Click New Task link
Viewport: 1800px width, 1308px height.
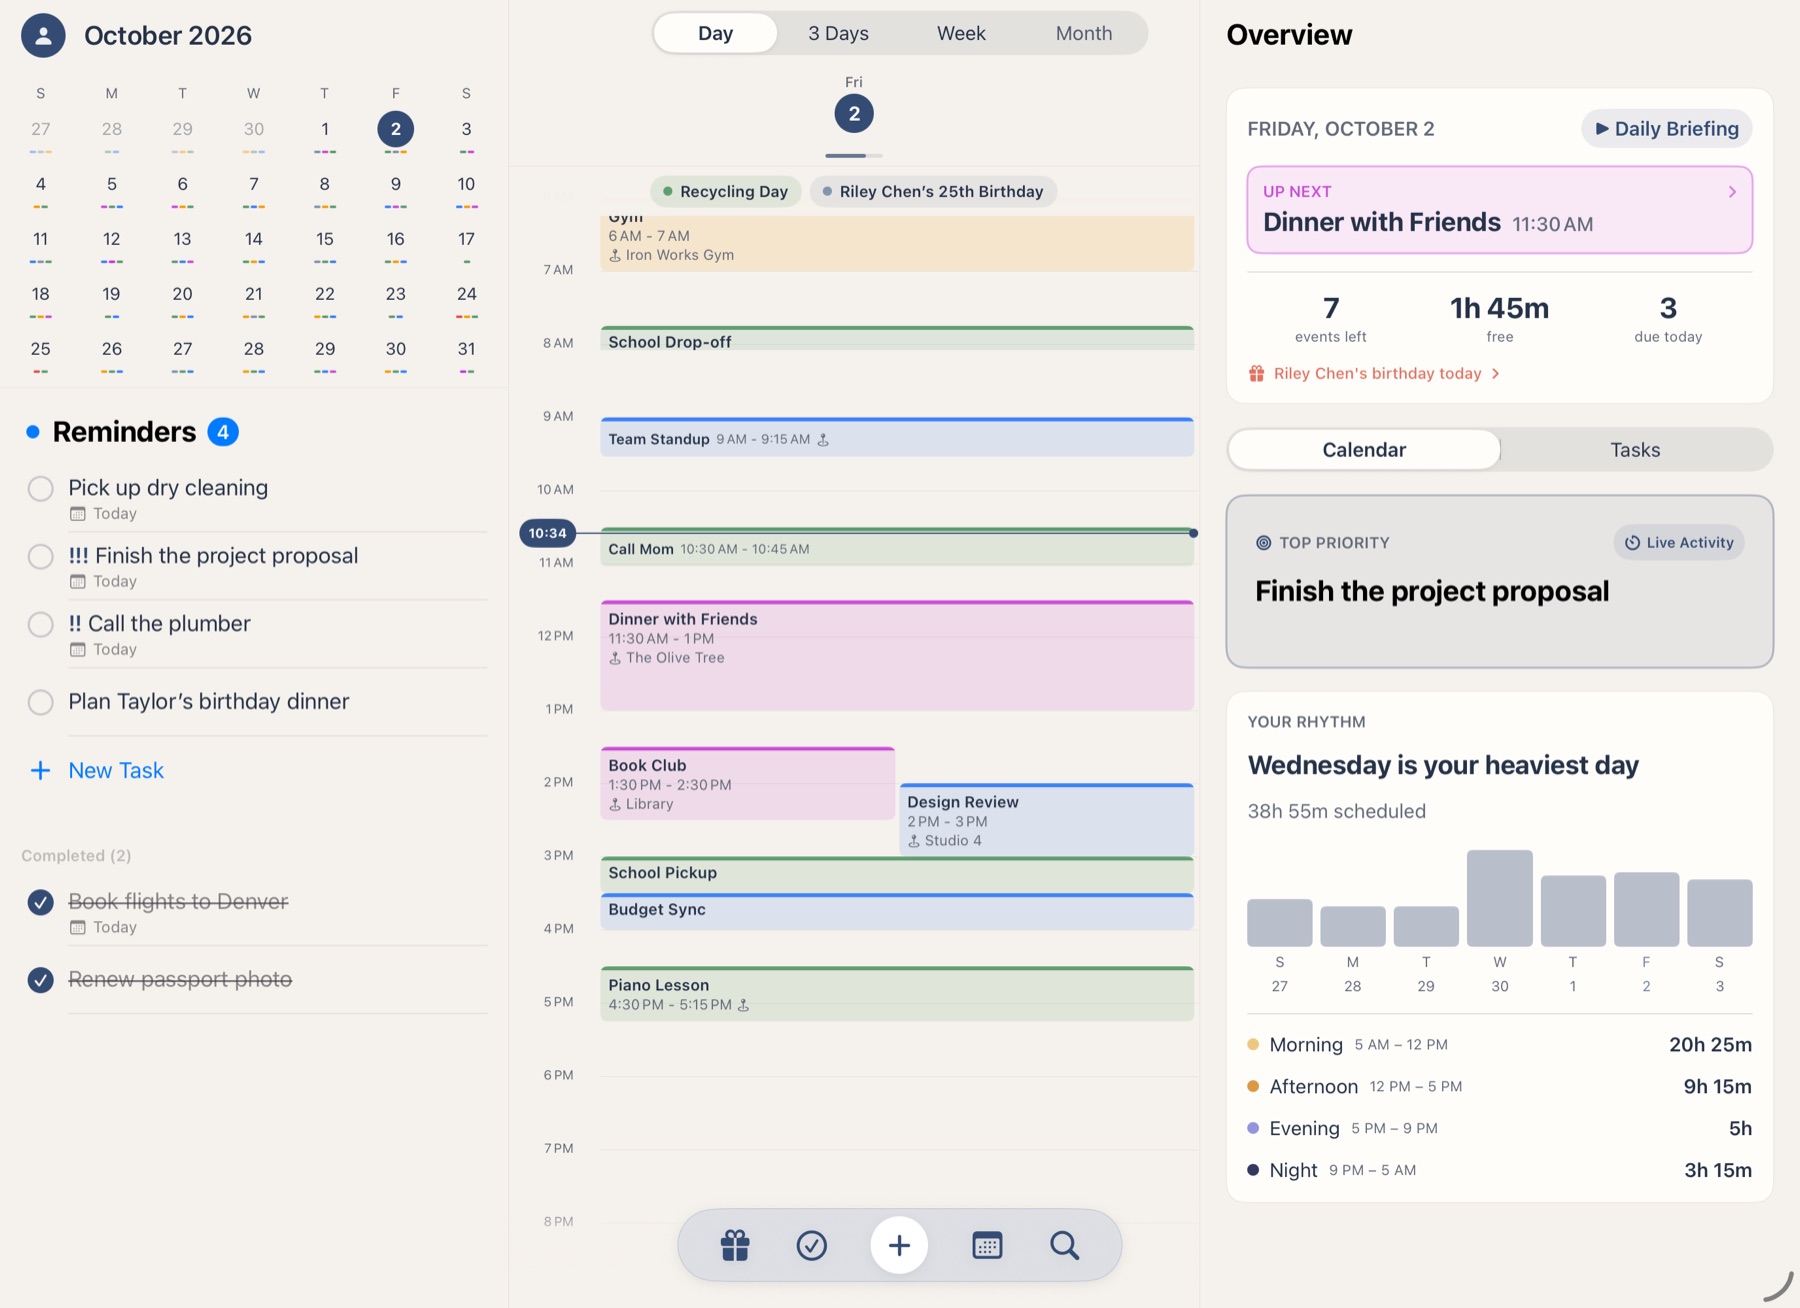[x=116, y=770]
